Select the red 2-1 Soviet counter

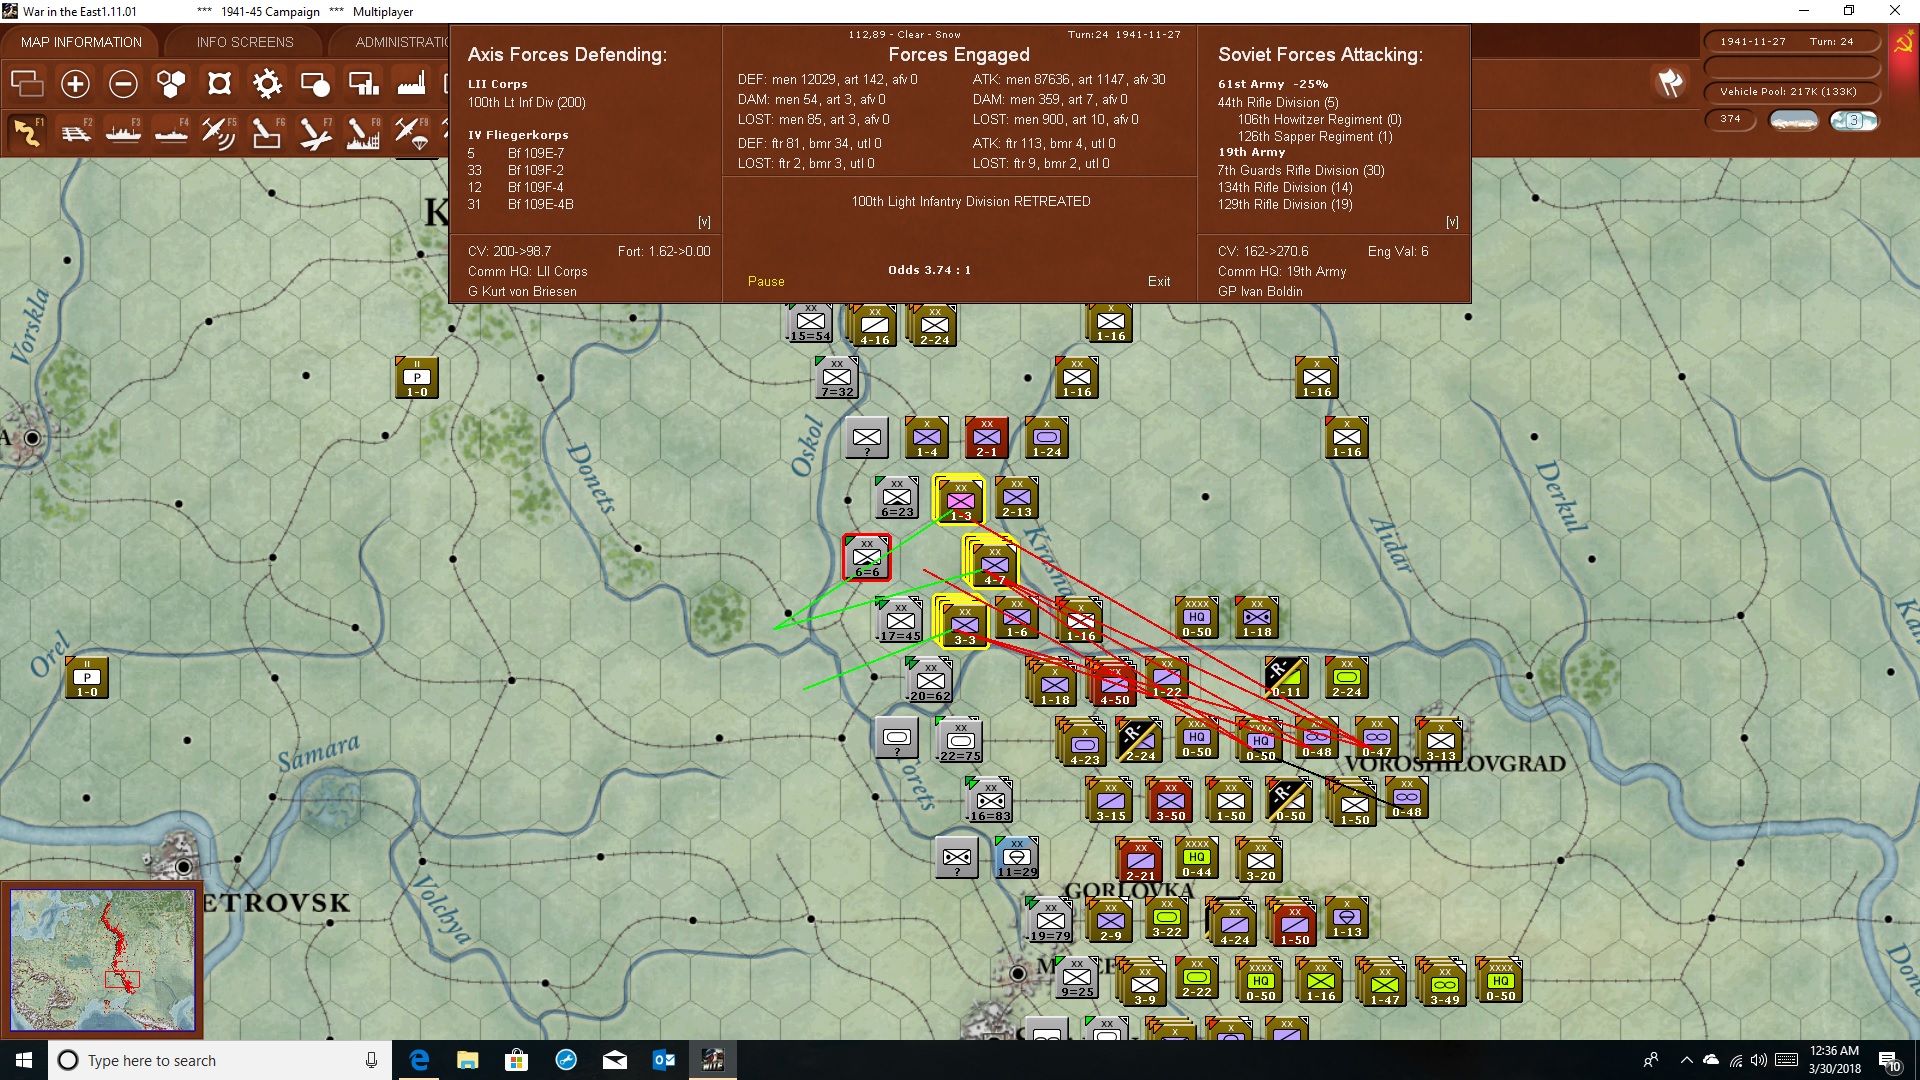tap(987, 438)
